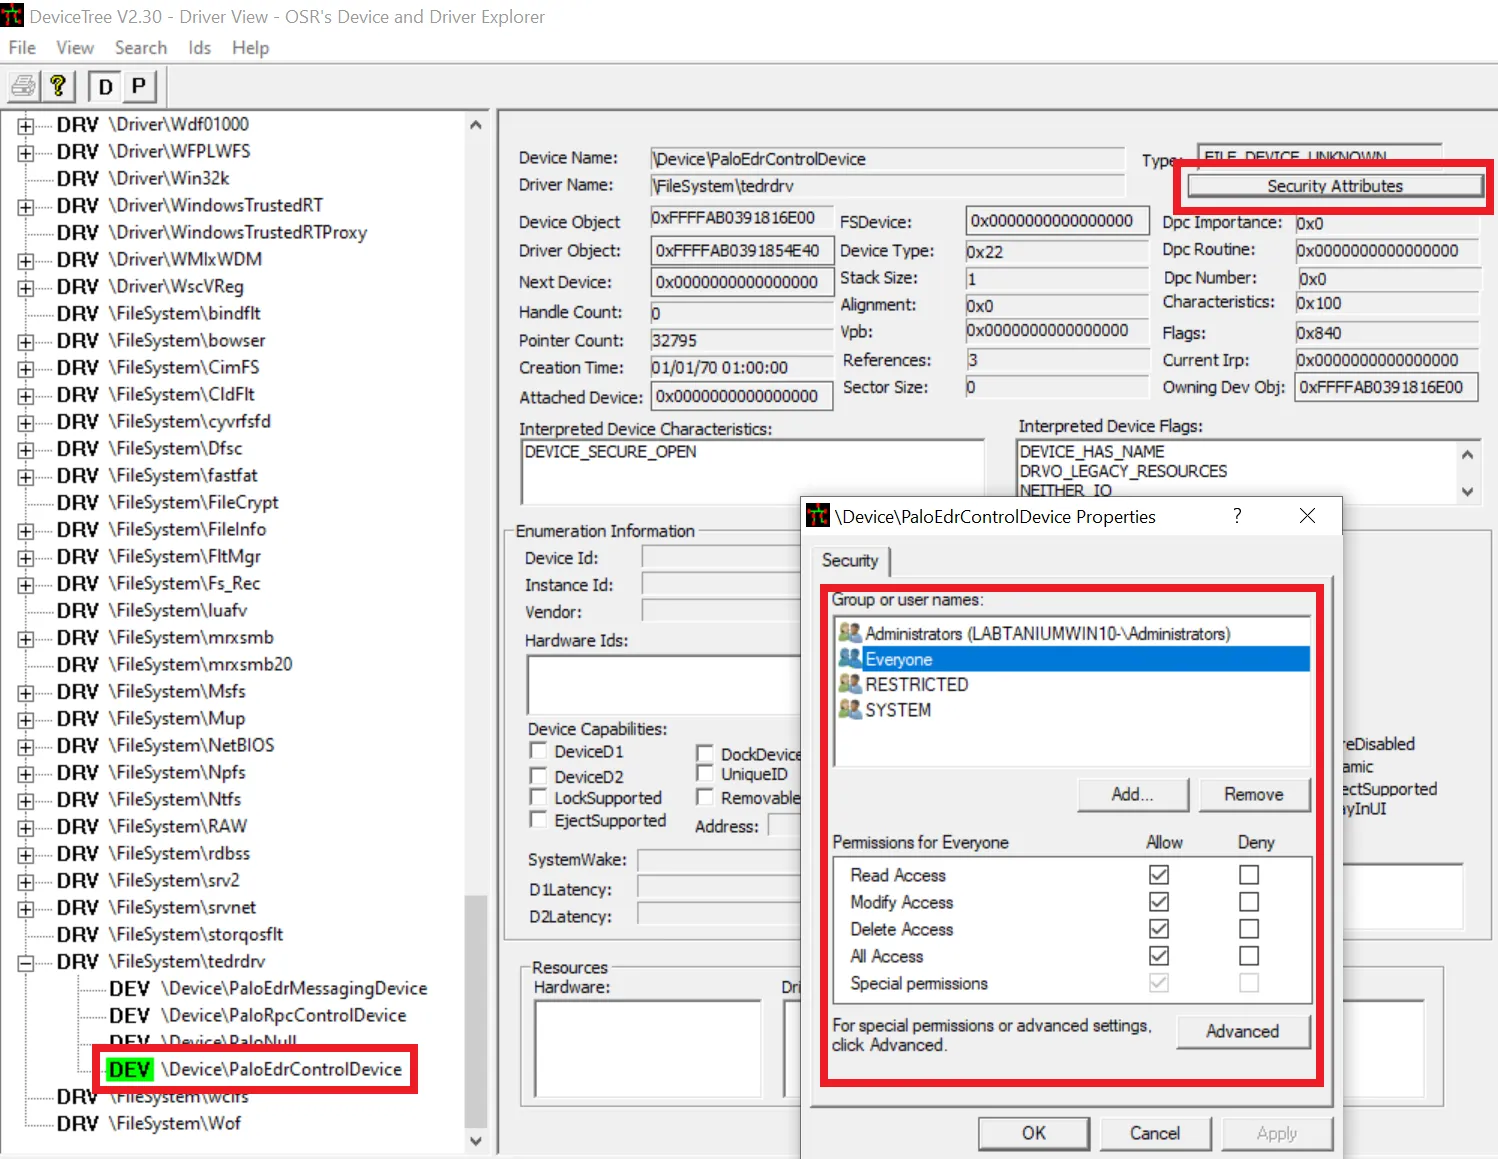Open the Ids menu
The height and width of the screenshot is (1159, 1498).
click(199, 48)
